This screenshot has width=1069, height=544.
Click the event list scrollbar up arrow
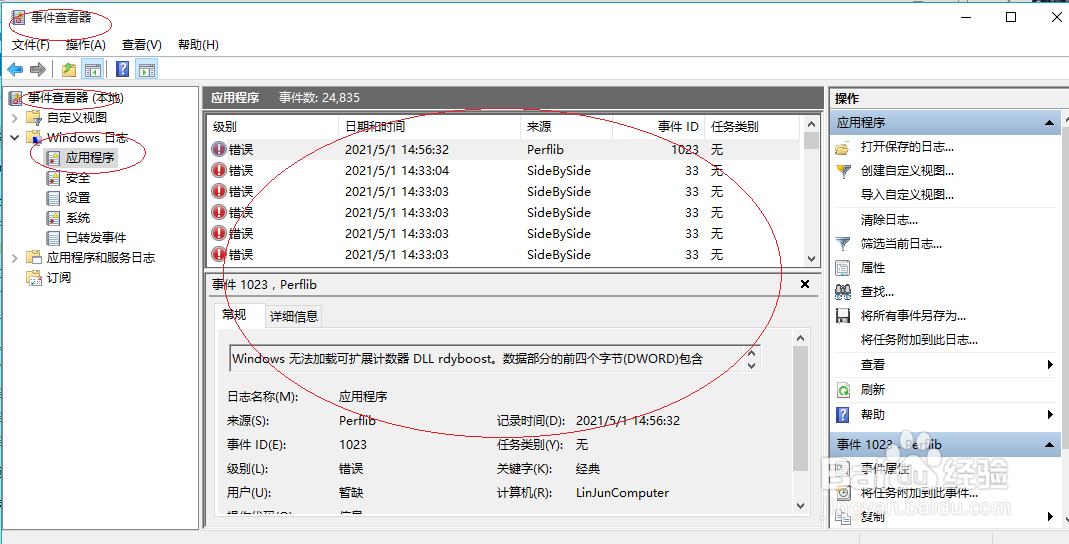click(x=811, y=124)
